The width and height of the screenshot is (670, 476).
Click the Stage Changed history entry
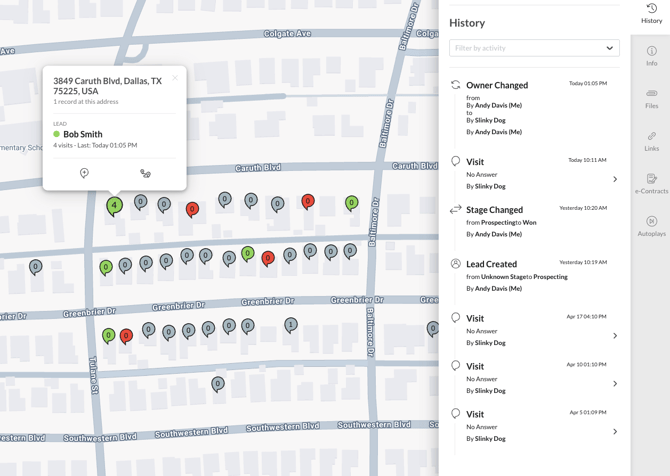pyautogui.click(x=529, y=221)
